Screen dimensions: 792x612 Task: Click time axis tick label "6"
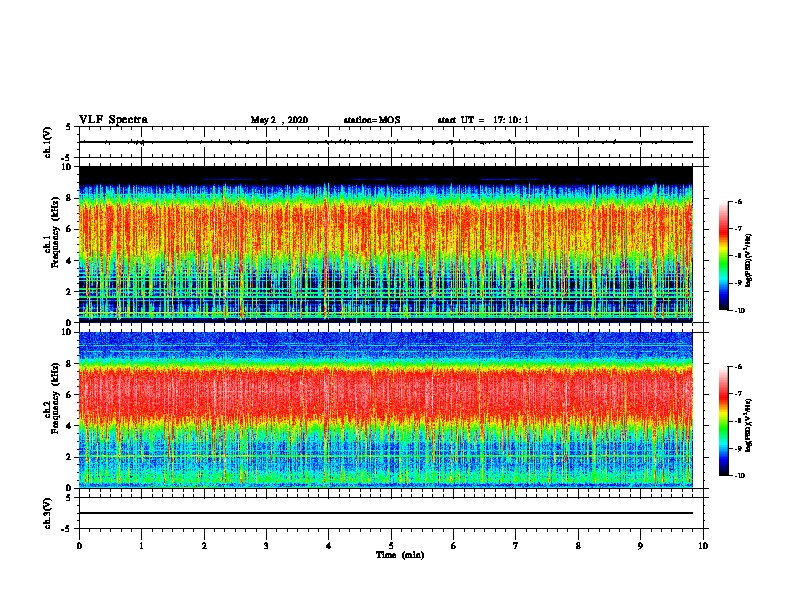[453, 546]
